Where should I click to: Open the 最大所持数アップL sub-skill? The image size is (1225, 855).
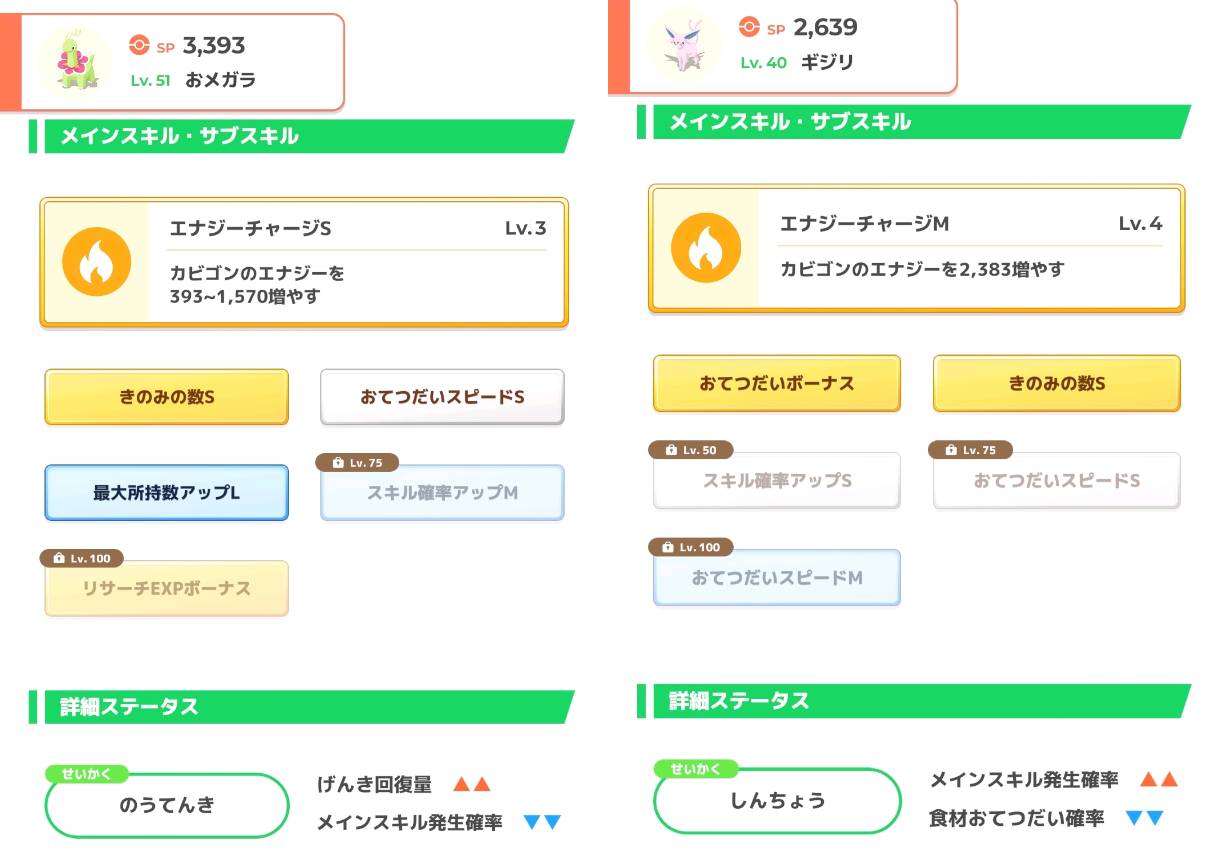click(x=166, y=492)
